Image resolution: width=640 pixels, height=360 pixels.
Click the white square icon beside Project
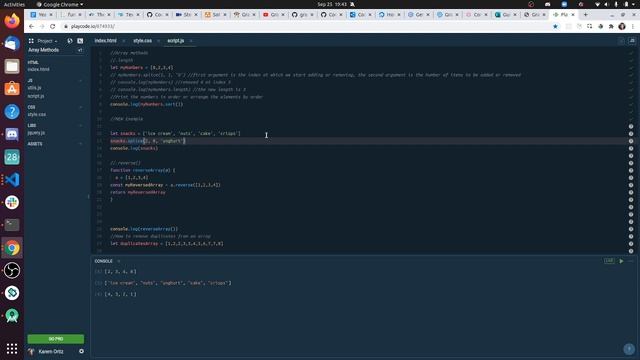coord(80,41)
